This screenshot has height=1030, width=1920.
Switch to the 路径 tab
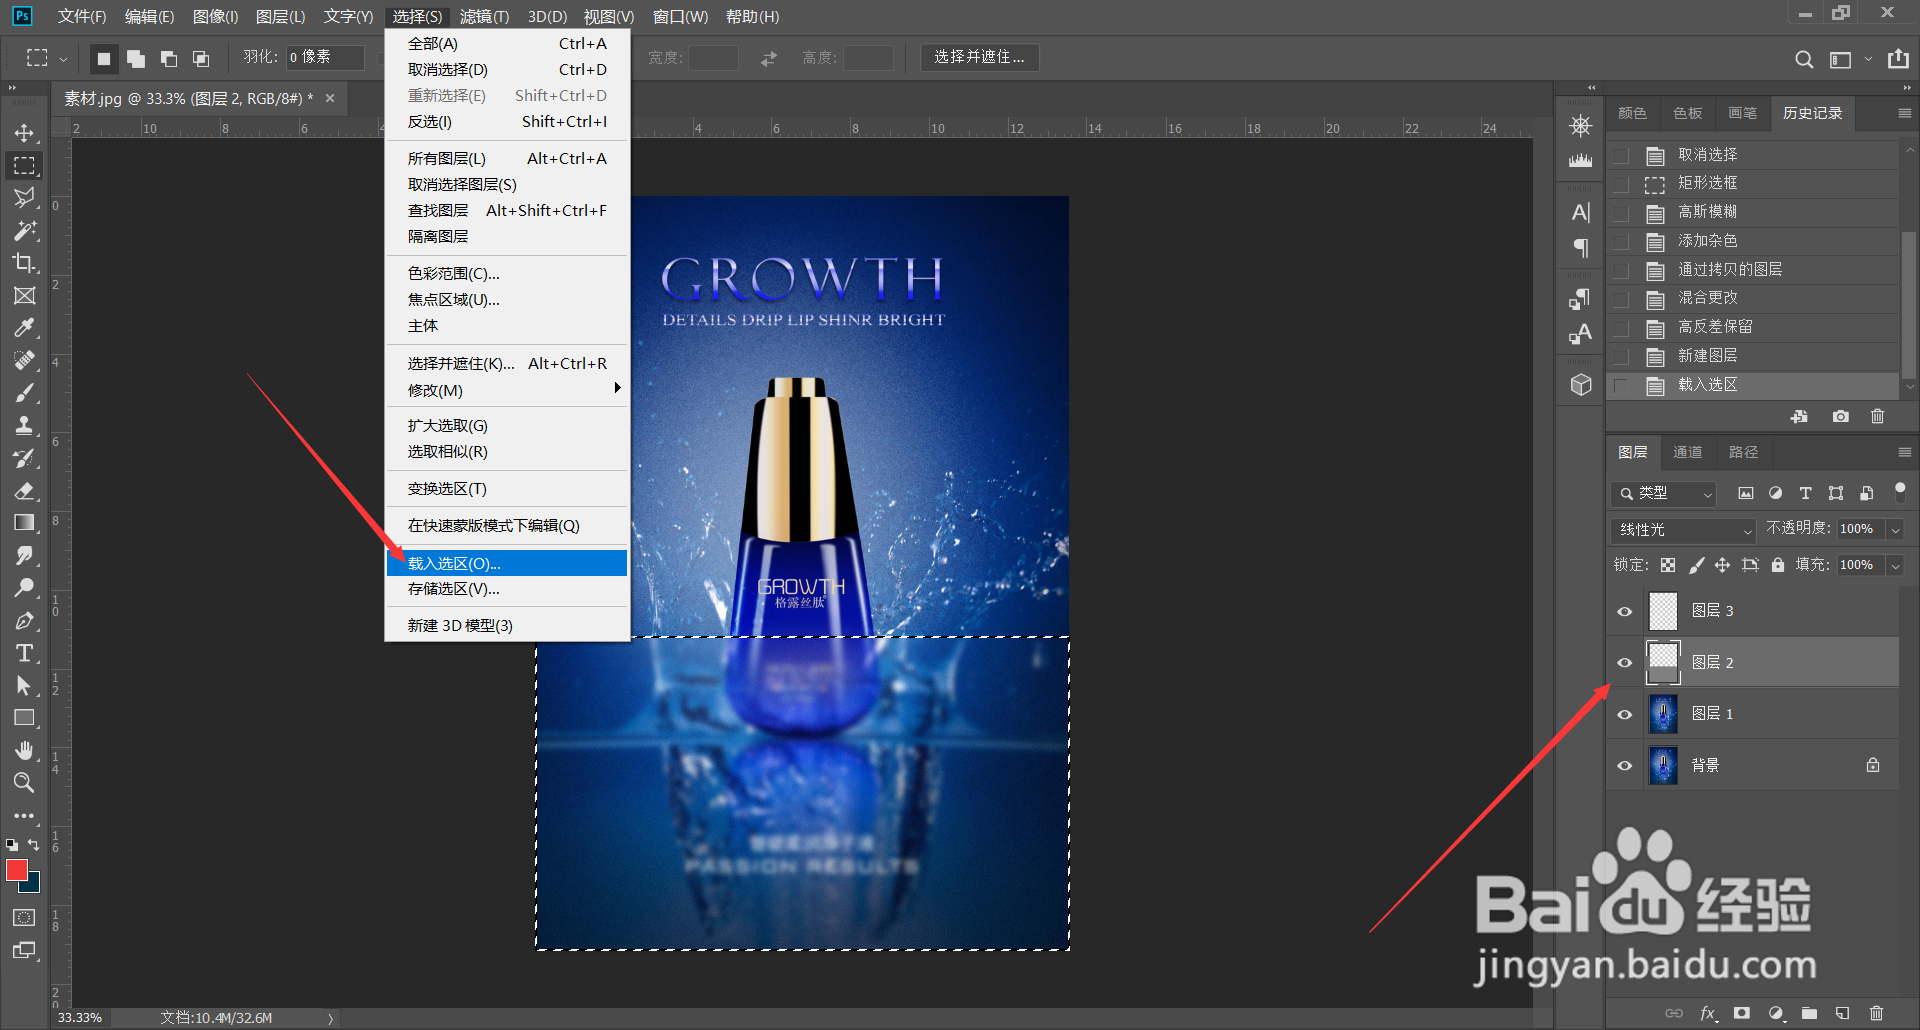click(1743, 452)
